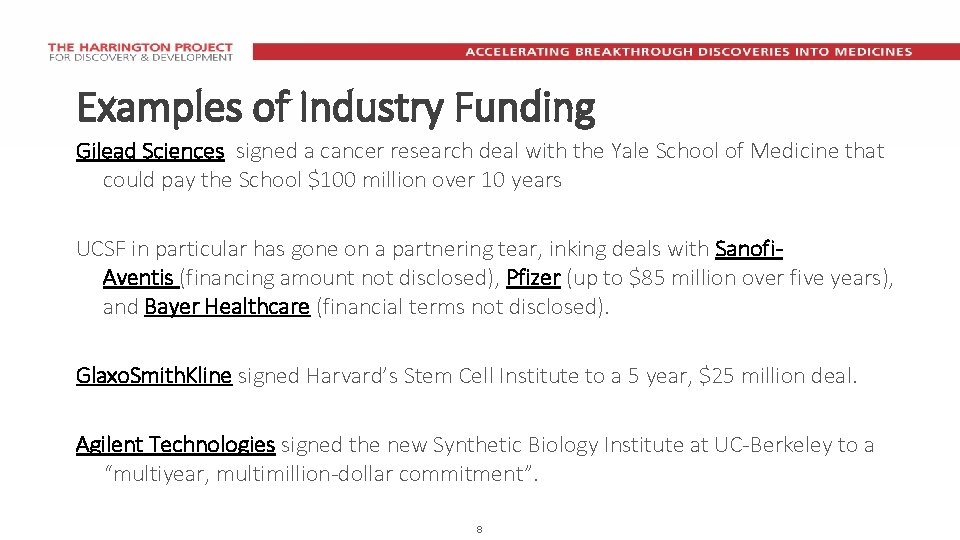Open the Bayer Healthcare link

point(227,307)
